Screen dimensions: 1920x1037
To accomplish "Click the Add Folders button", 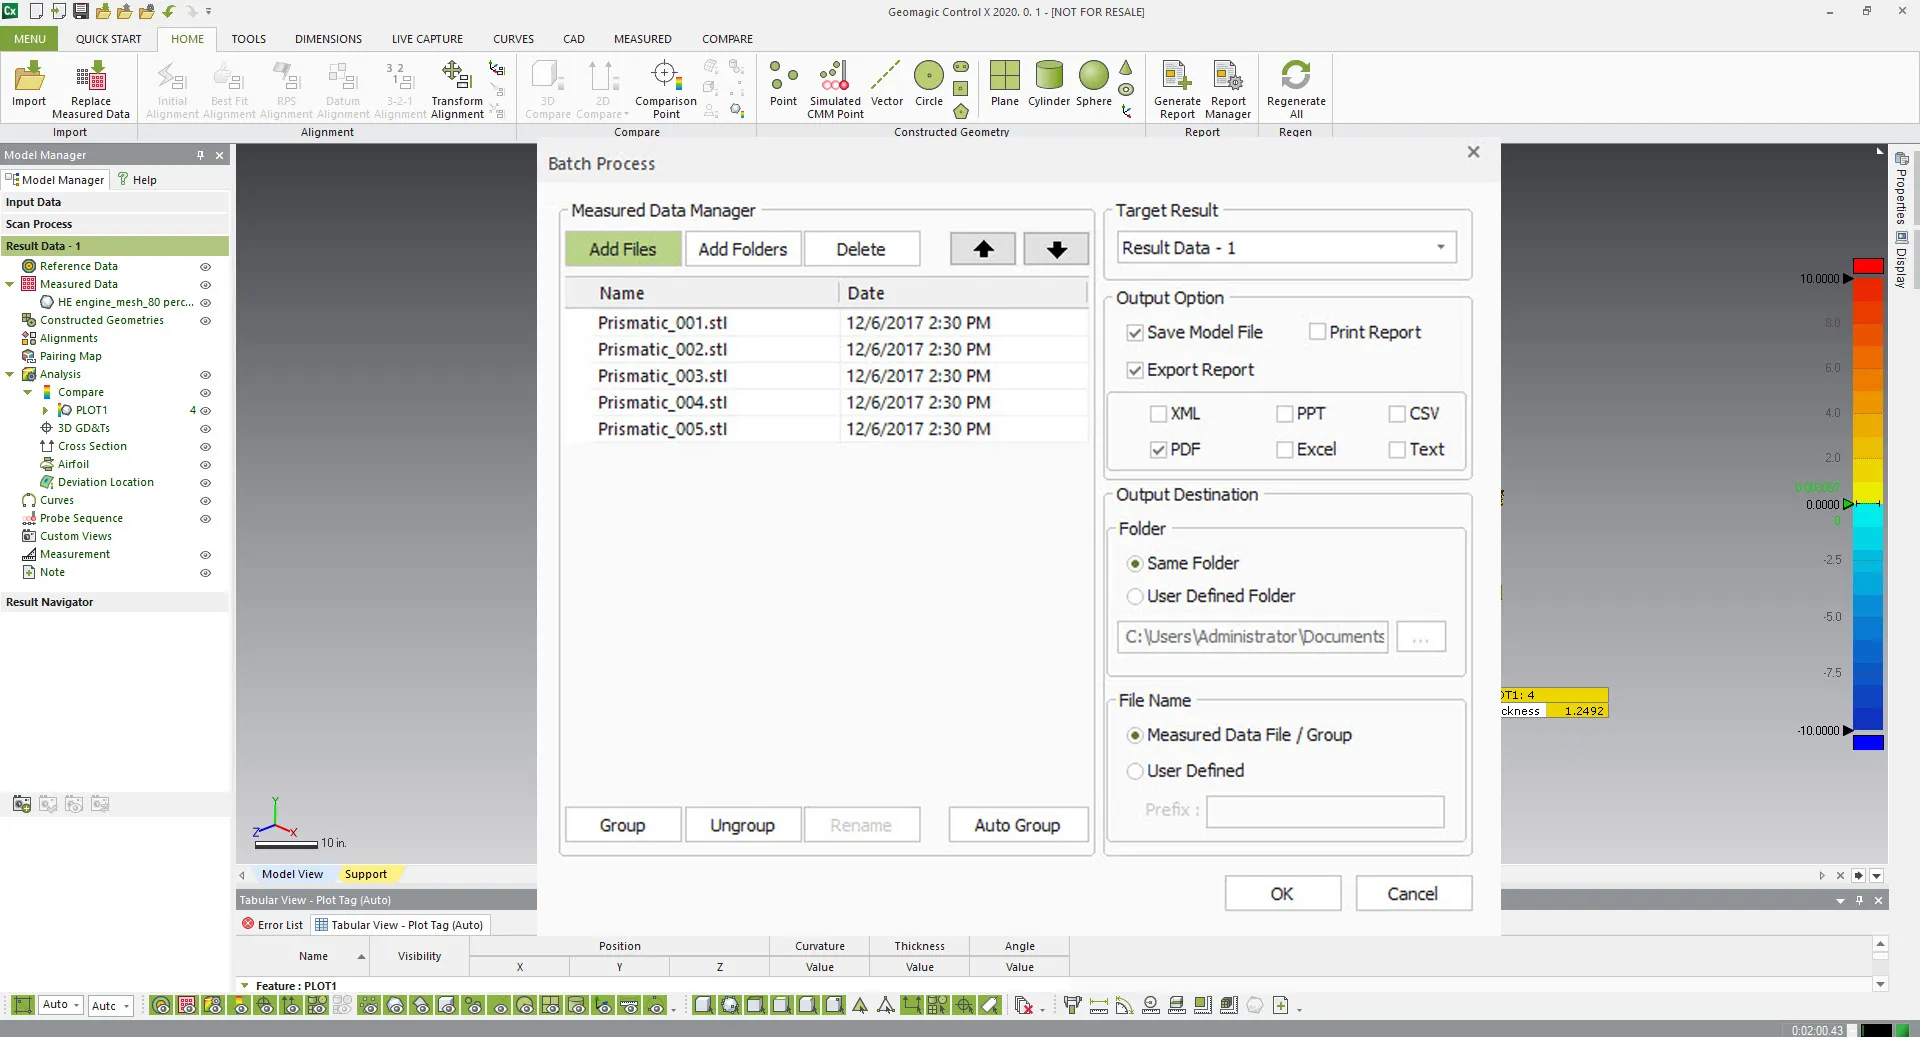I will click(743, 248).
